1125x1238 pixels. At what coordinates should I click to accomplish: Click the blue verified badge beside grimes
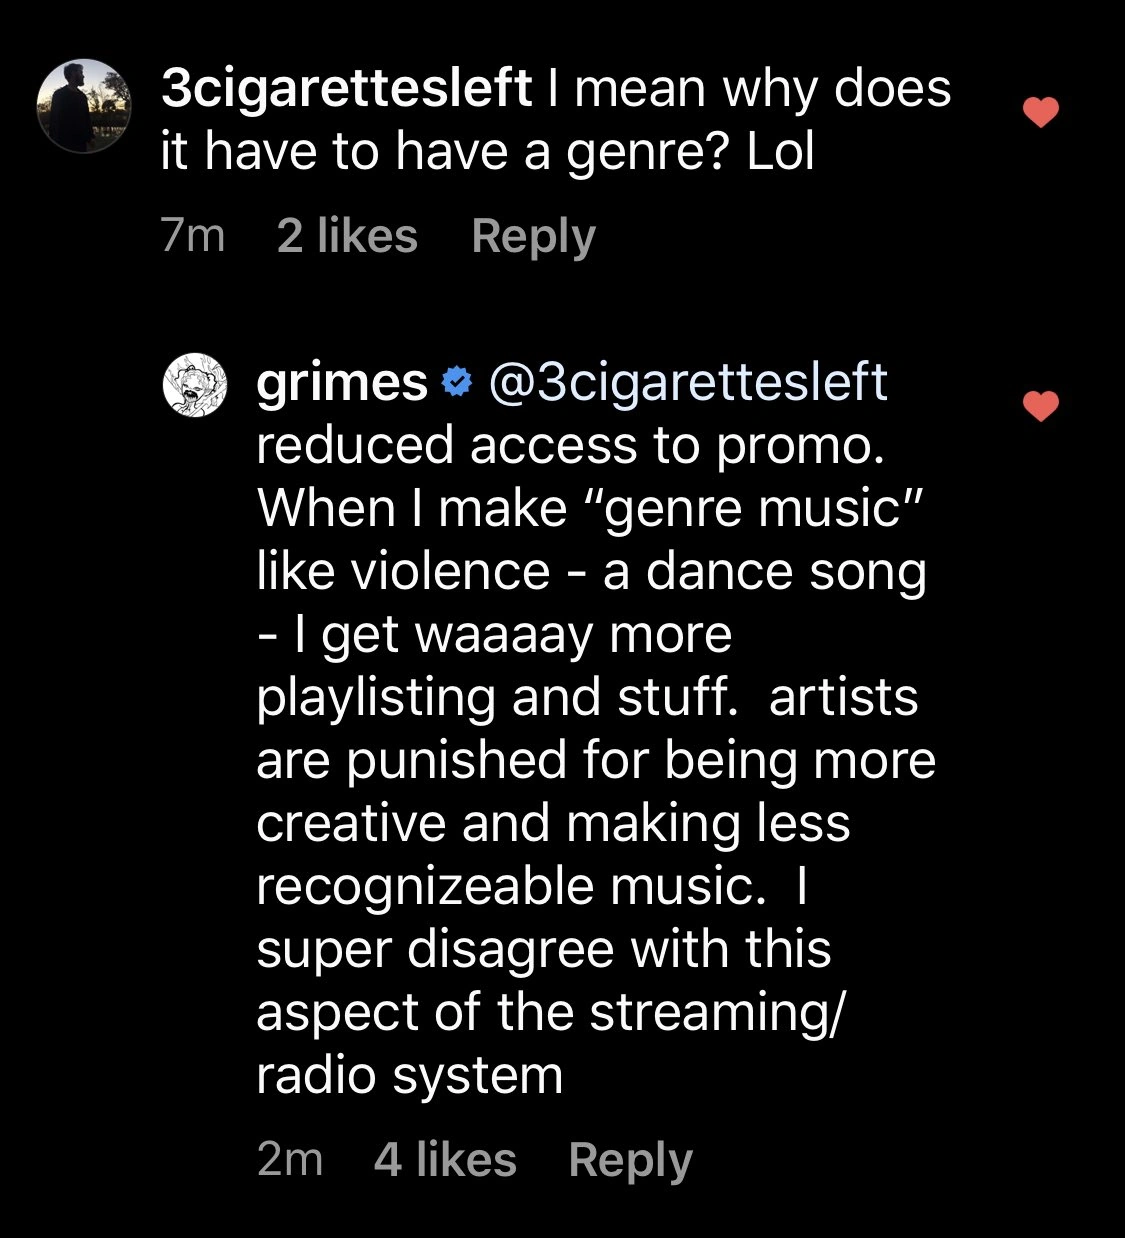pos(457,383)
